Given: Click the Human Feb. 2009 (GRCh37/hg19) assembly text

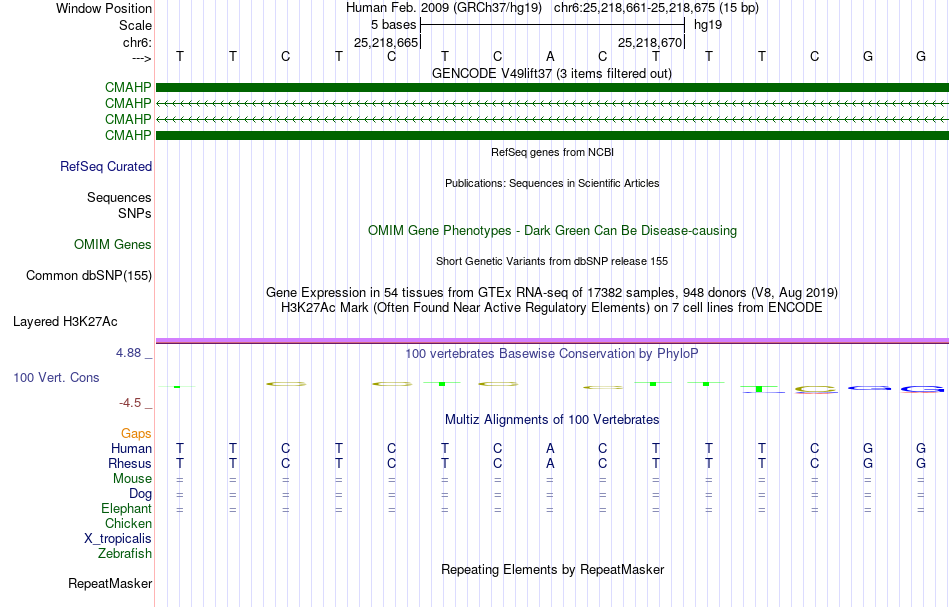Looking at the screenshot, I should [446, 8].
